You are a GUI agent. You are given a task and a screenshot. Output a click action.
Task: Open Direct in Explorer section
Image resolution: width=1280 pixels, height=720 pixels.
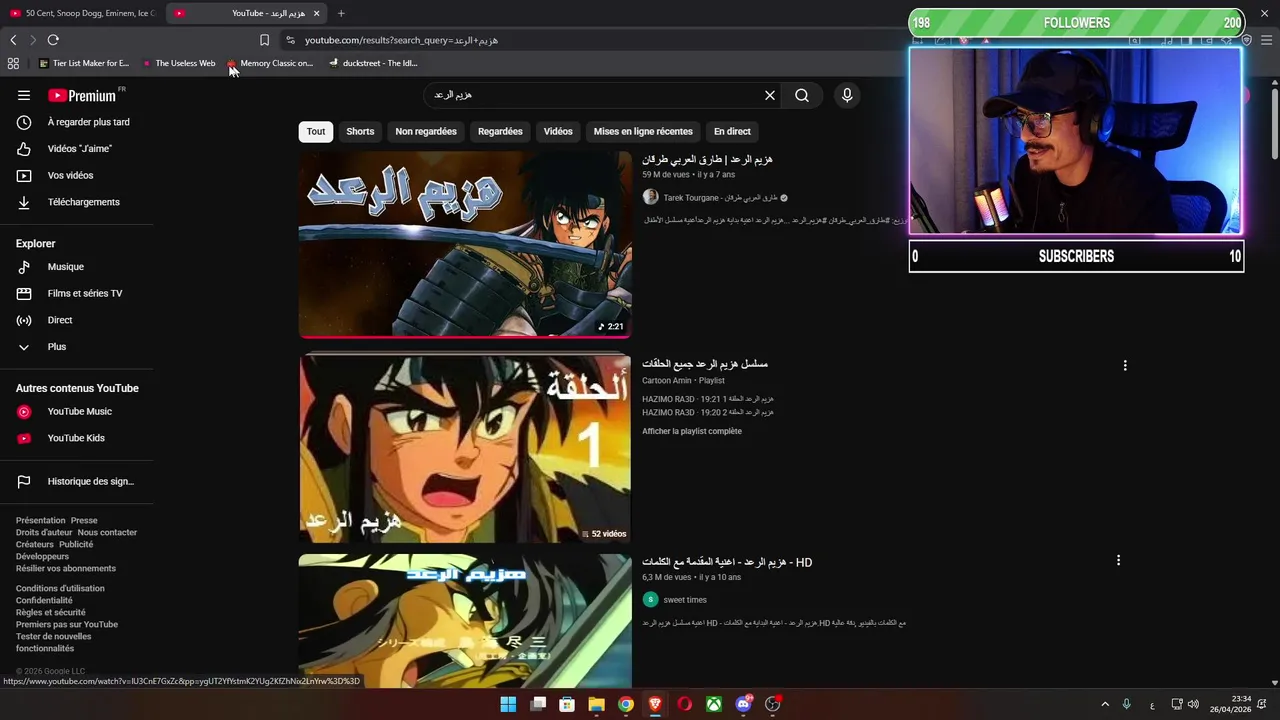[x=76, y=320]
